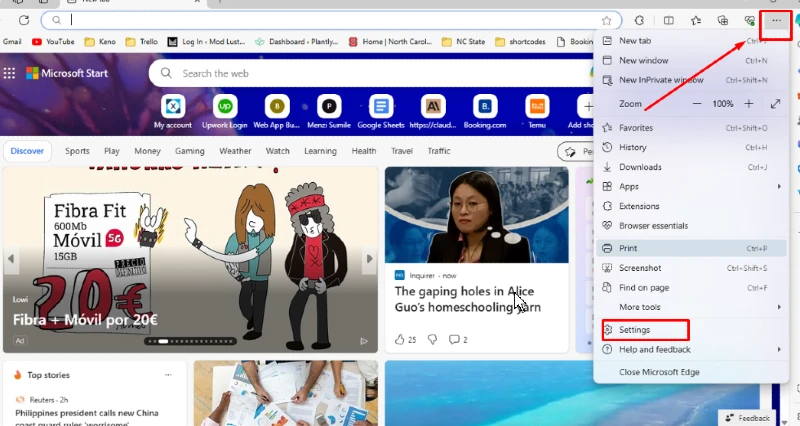Expand Help and feedback submenu
Image resolution: width=800 pixels, height=426 pixels.
point(691,349)
